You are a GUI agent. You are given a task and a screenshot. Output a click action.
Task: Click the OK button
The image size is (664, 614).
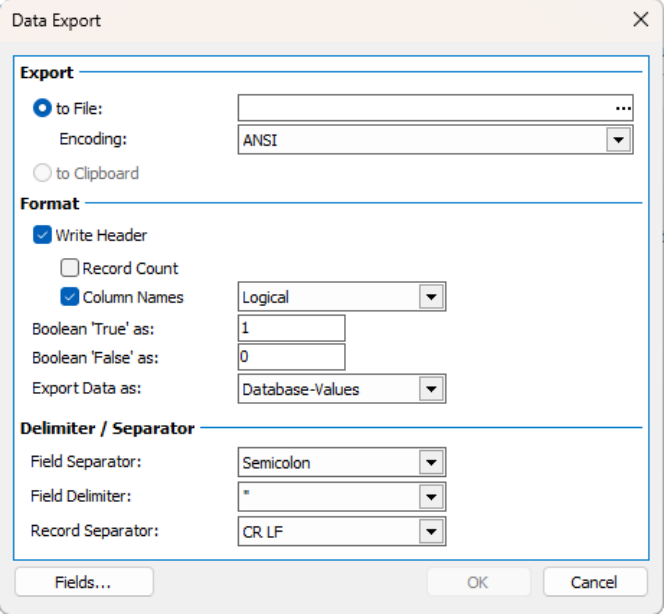pyautogui.click(x=479, y=582)
